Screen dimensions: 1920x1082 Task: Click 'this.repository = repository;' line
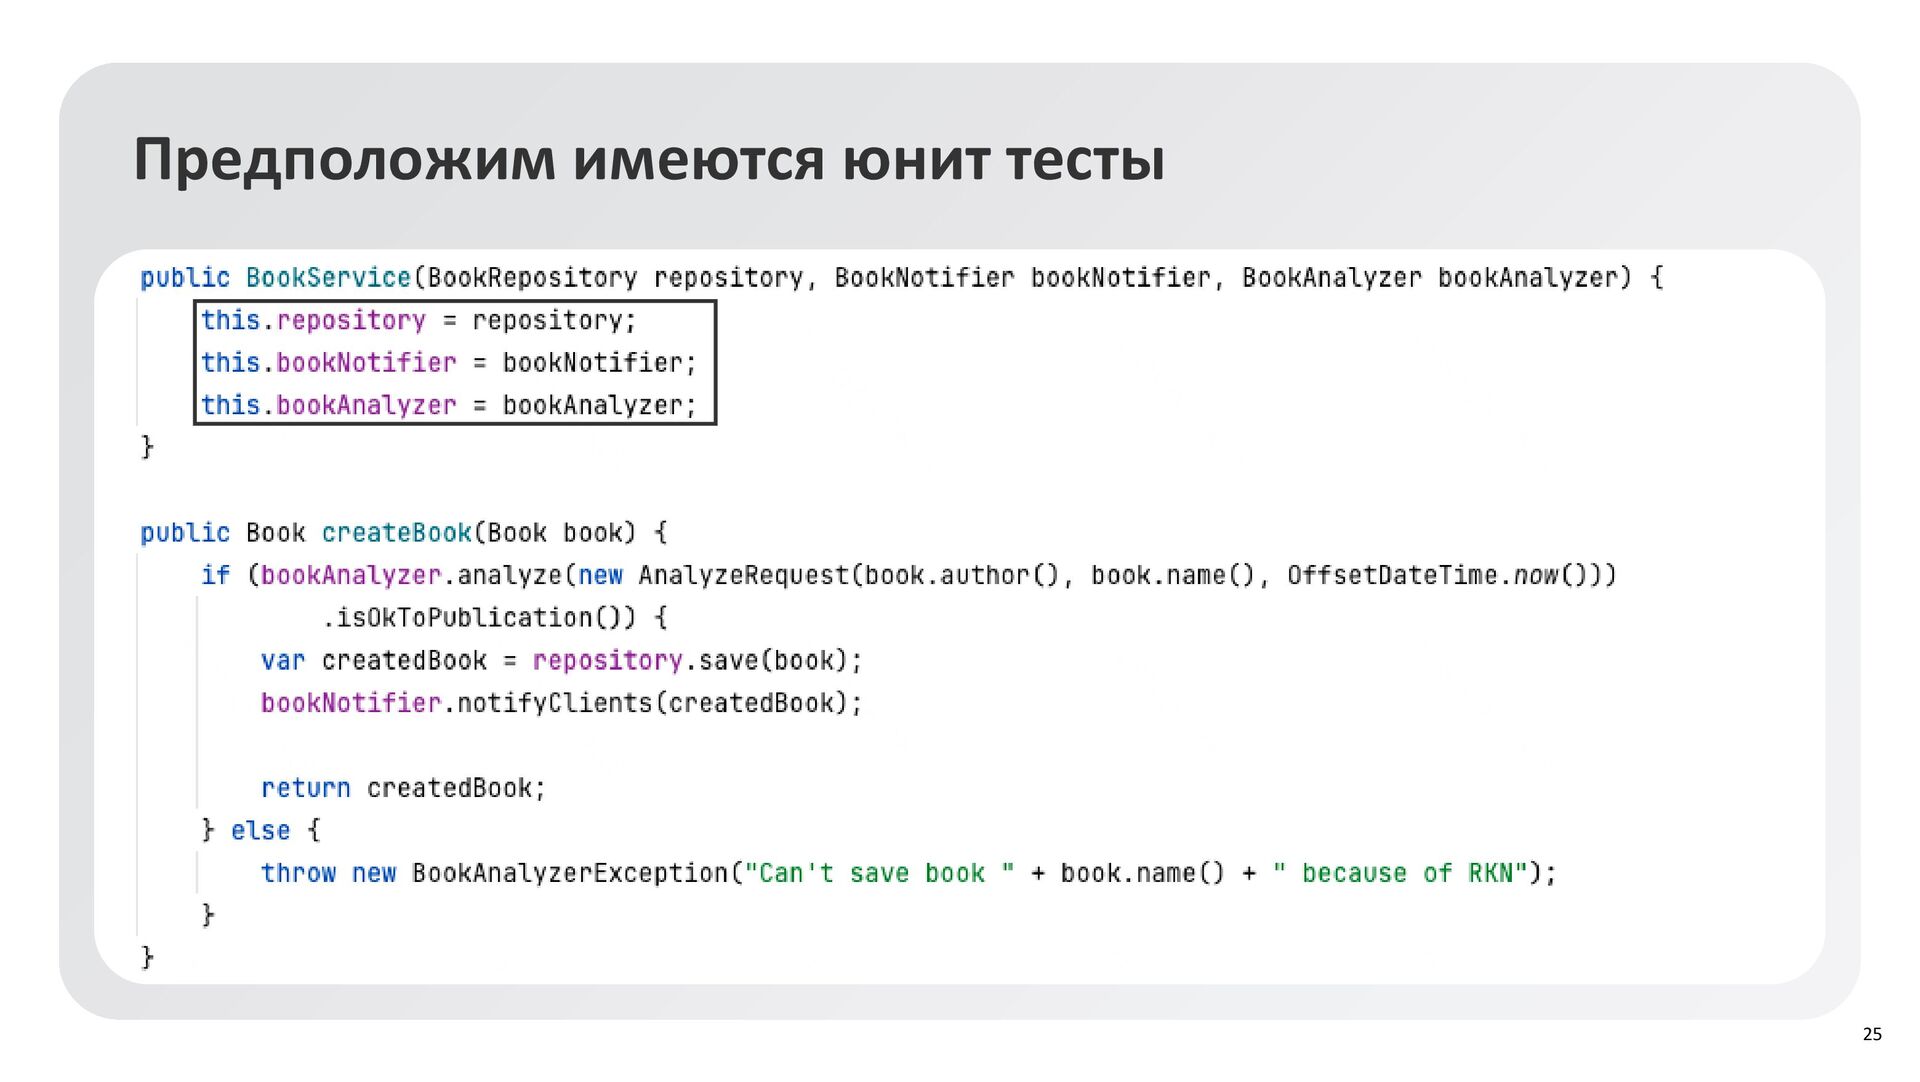tap(418, 320)
